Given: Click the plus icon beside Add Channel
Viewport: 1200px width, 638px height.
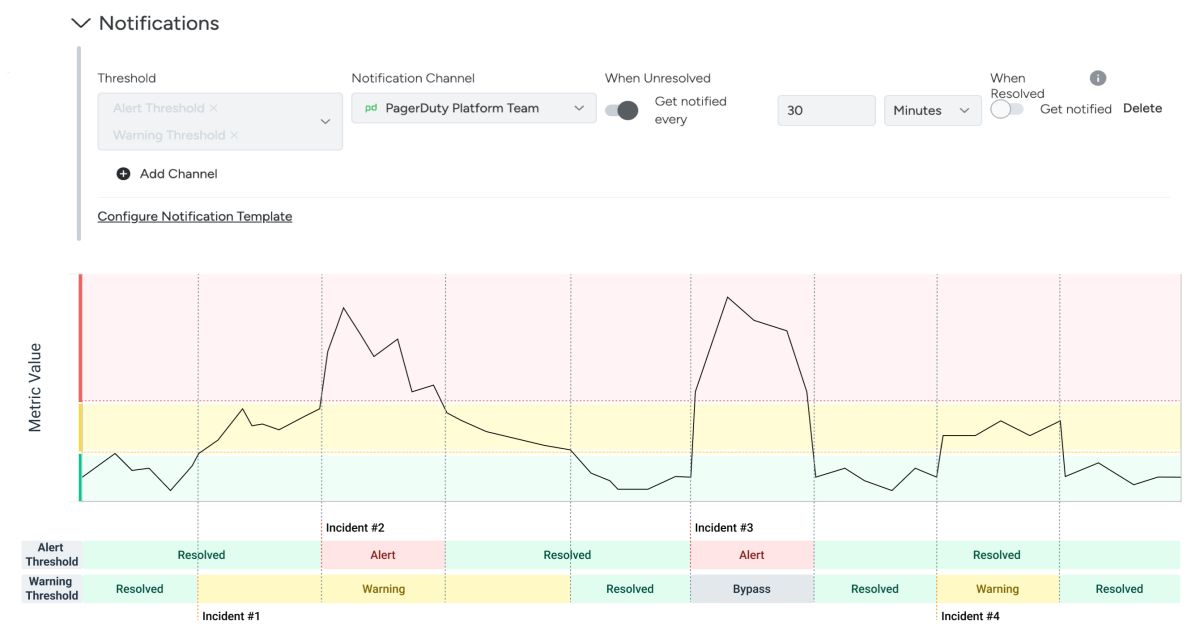Looking at the screenshot, I should [124, 174].
